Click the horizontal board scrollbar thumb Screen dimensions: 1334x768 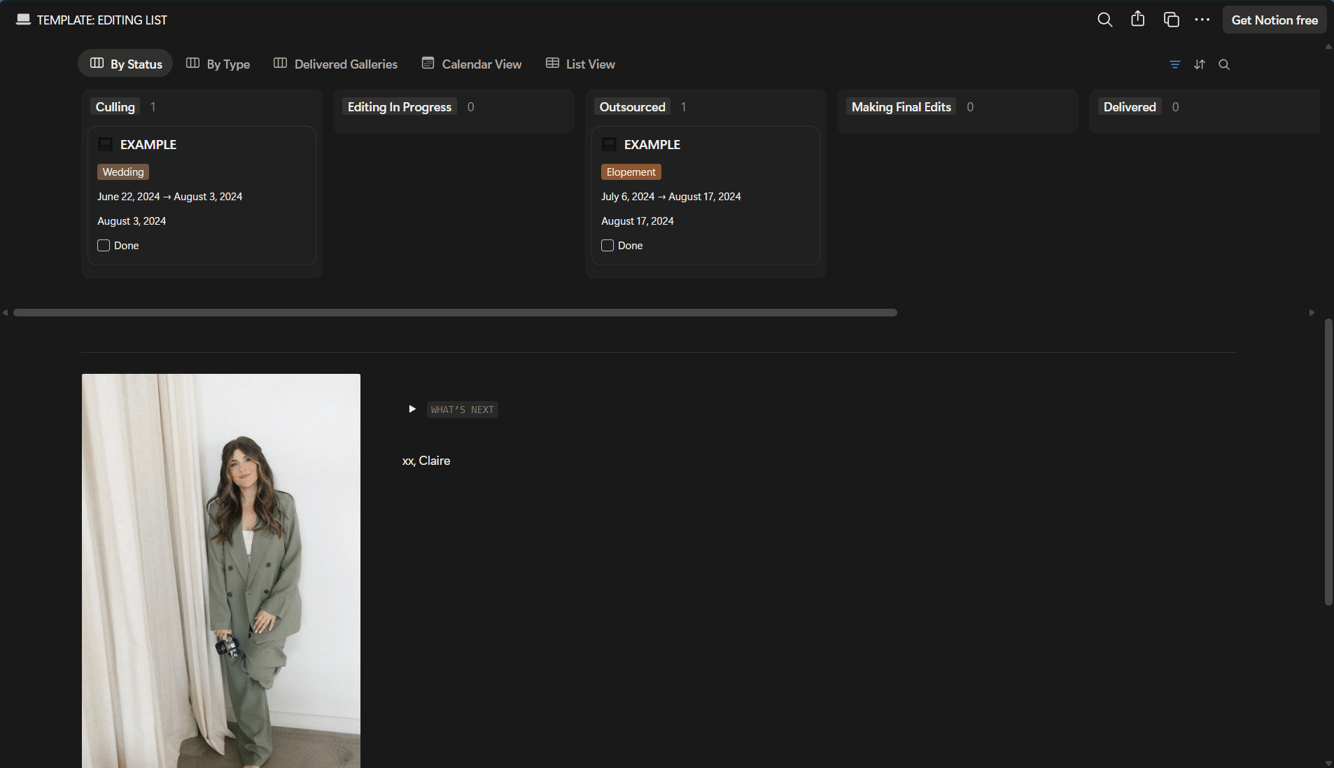pyautogui.click(x=455, y=313)
